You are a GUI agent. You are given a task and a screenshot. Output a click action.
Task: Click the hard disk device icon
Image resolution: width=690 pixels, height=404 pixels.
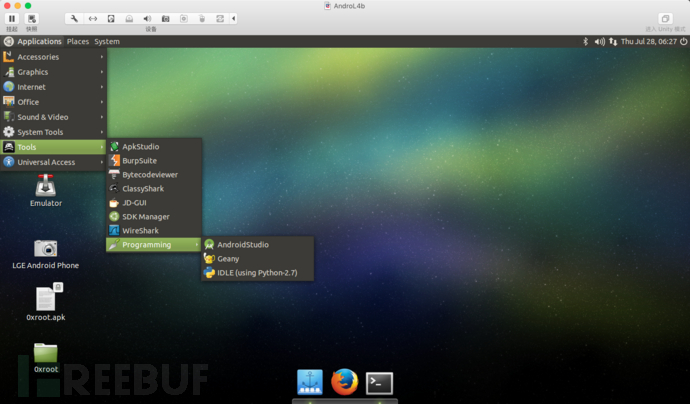click(x=111, y=18)
